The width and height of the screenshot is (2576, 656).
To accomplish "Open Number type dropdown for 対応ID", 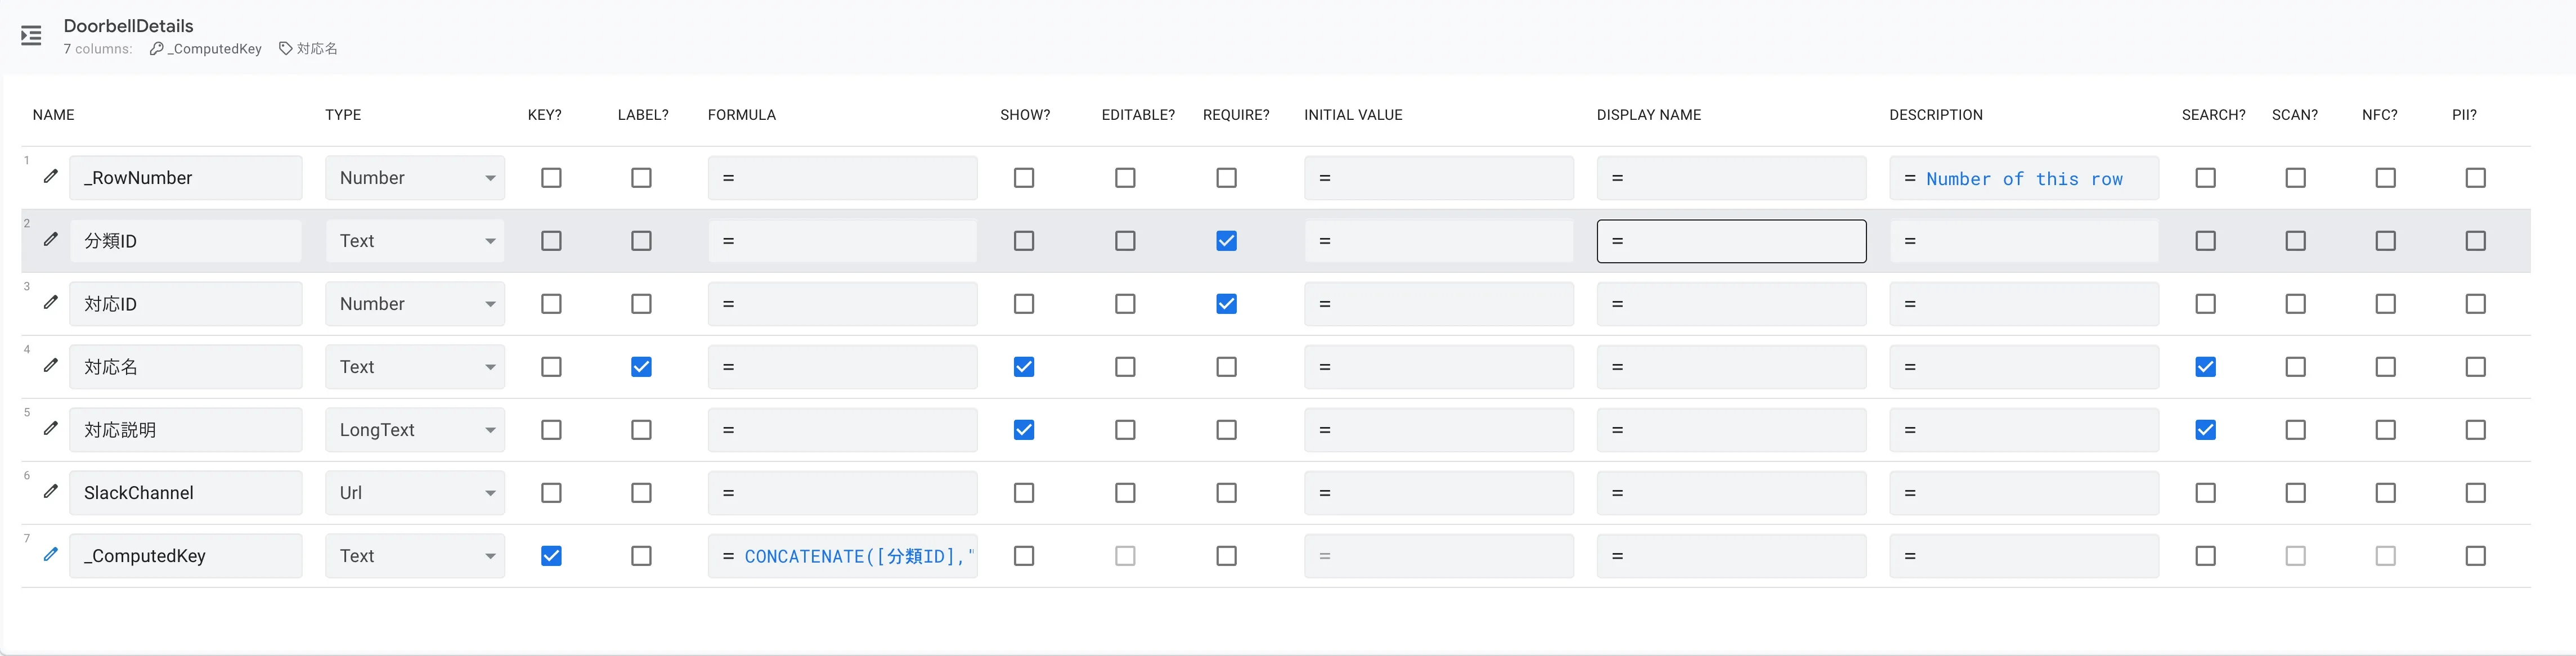I will [x=414, y=304].
